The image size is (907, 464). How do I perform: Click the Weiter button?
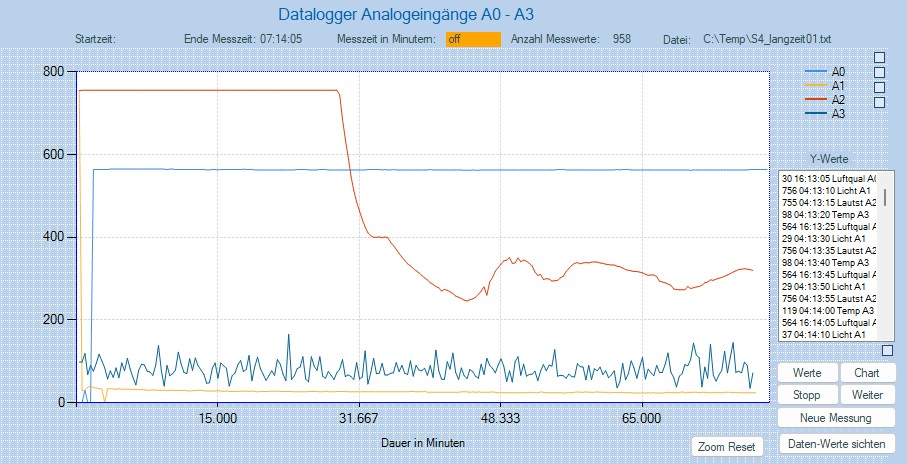coord(867,394)
